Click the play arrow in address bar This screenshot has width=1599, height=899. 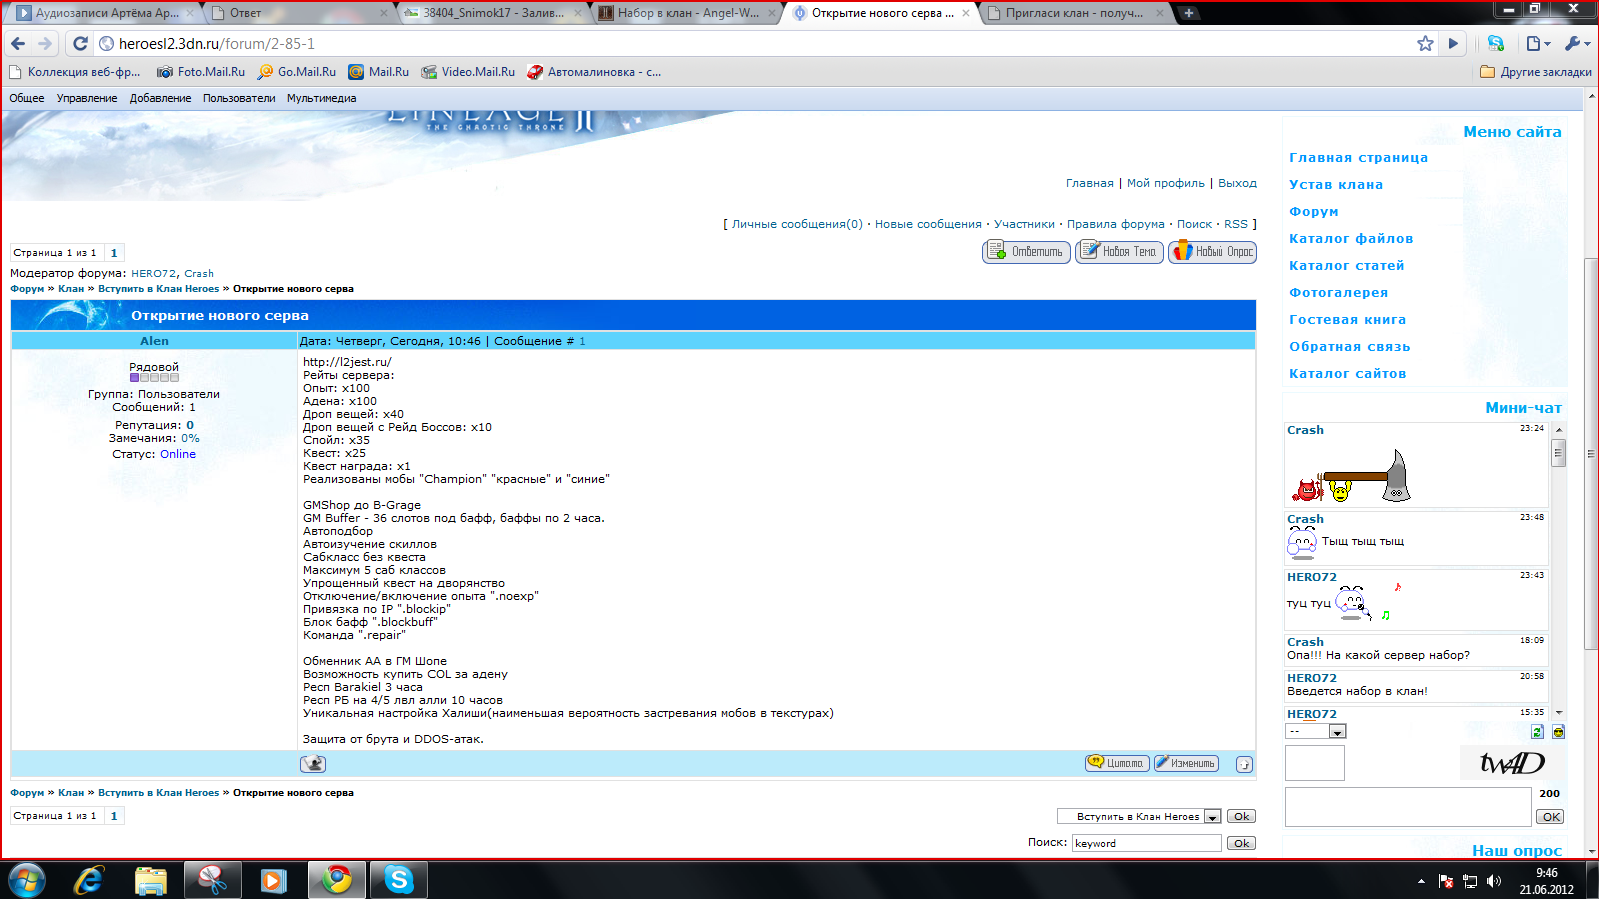click(x=1454, y=43)
